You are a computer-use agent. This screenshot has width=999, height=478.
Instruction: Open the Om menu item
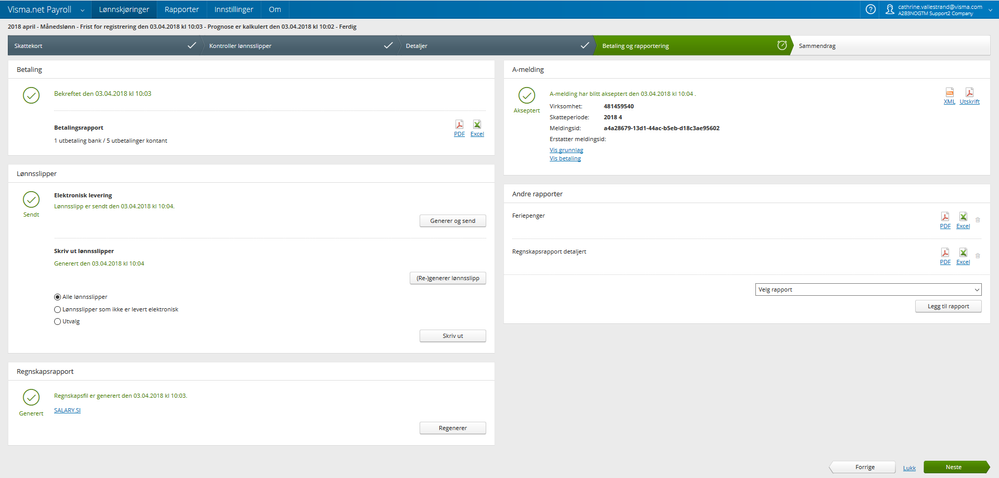(275, 10)
